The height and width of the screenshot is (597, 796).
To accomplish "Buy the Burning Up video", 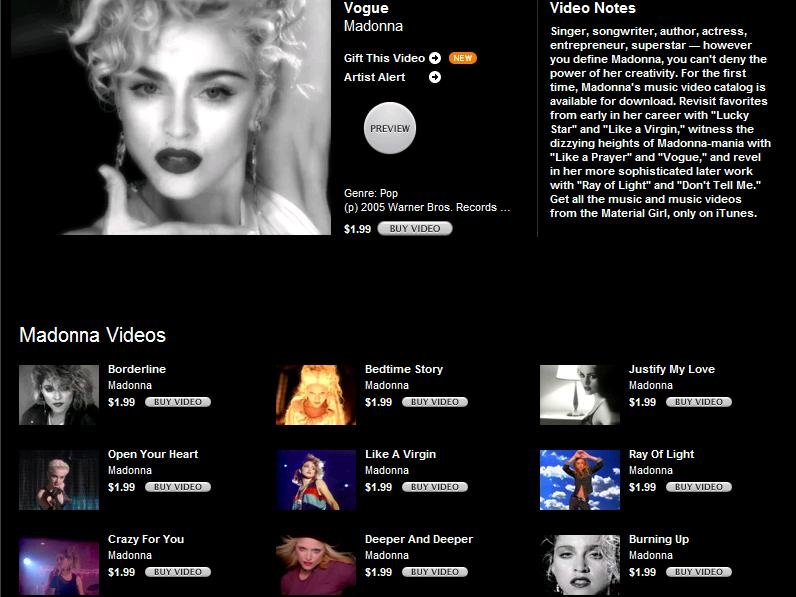I will coord(699,572).
